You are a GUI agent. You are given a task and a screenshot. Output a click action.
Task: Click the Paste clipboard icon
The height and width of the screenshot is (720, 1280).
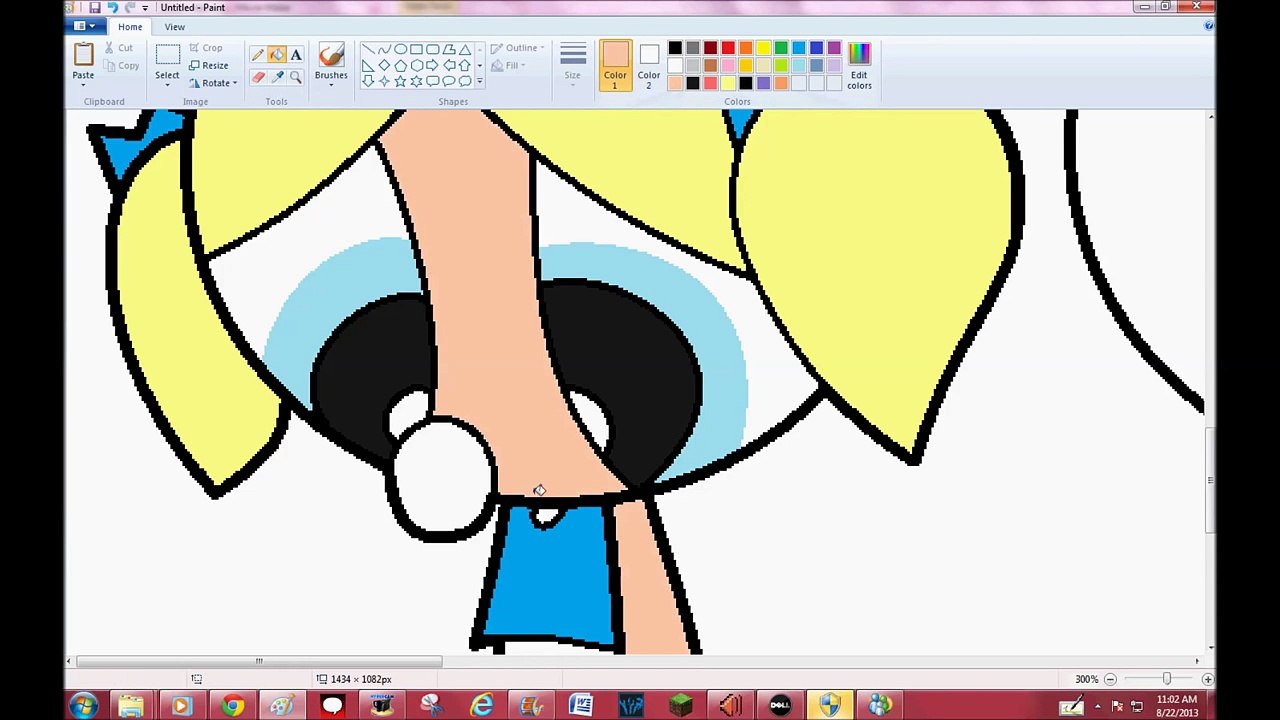click(83, 55)
